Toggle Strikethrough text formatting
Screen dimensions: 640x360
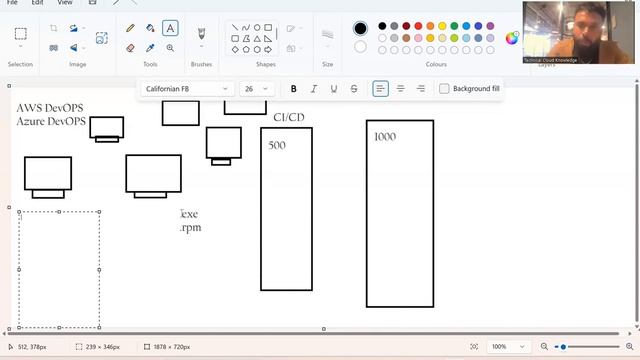(x=354, y=89)
